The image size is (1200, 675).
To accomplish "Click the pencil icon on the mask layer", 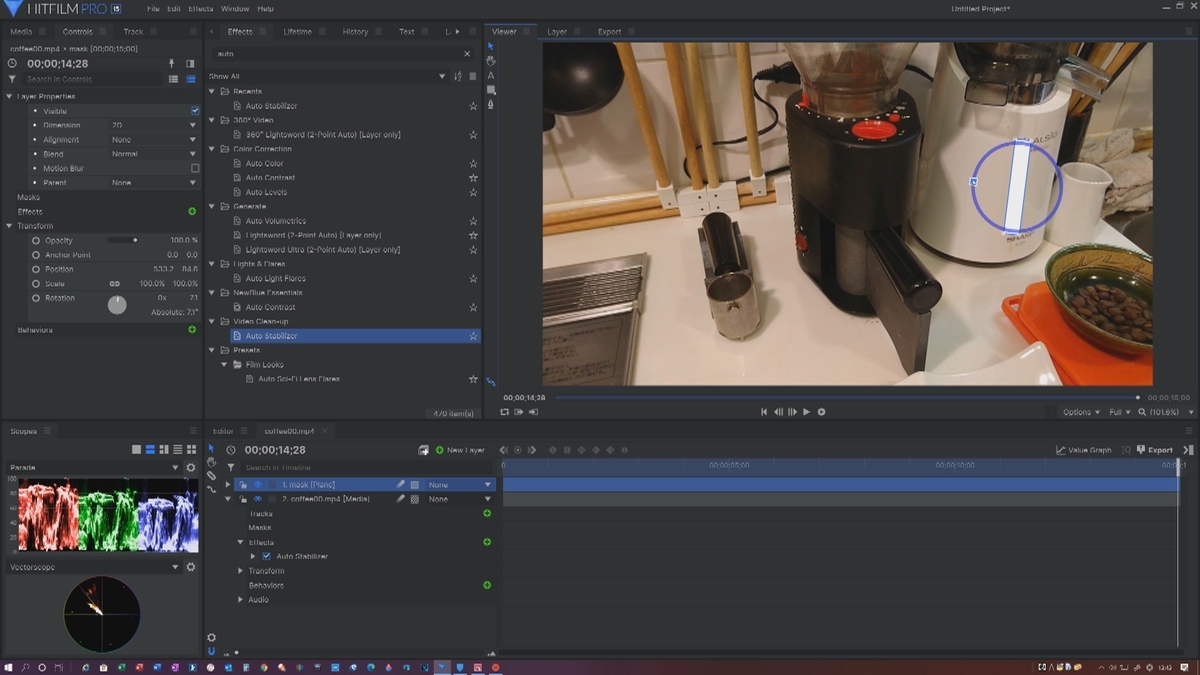I will [x=401, y=484].
